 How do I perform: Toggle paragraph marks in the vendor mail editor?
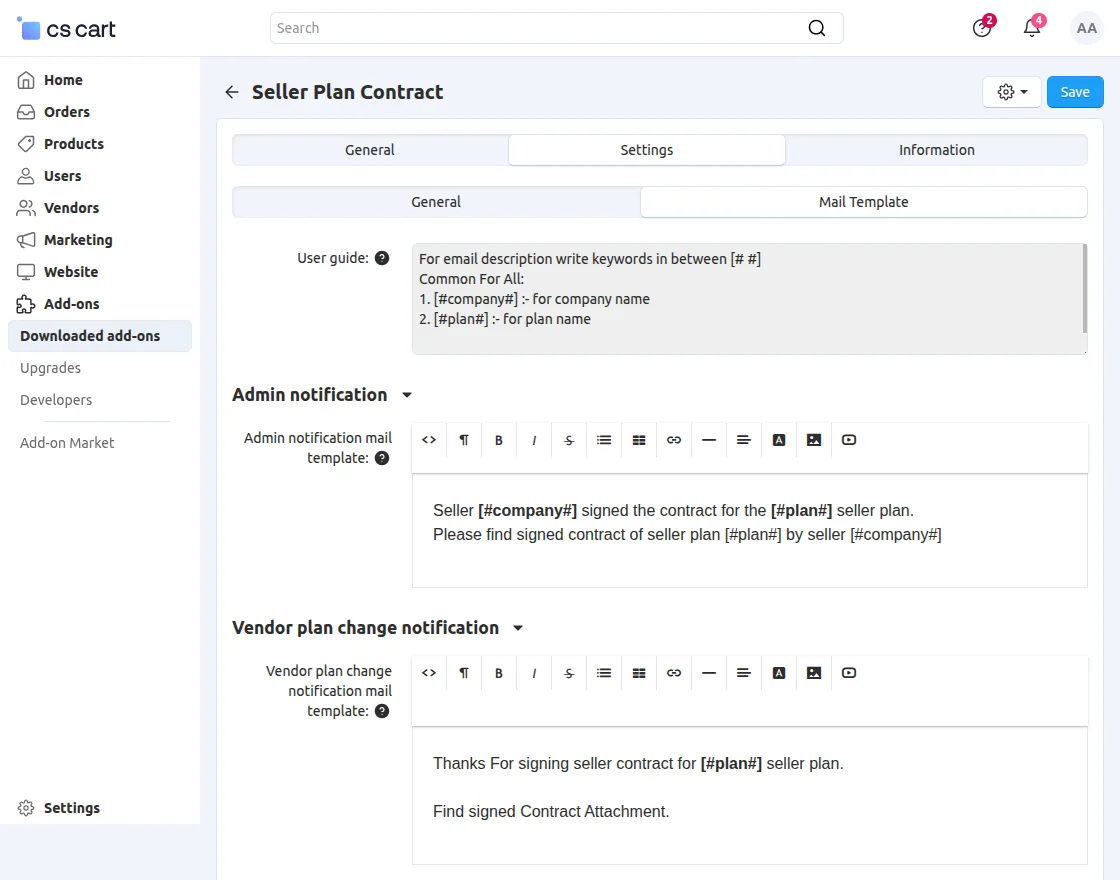[463, 672]
